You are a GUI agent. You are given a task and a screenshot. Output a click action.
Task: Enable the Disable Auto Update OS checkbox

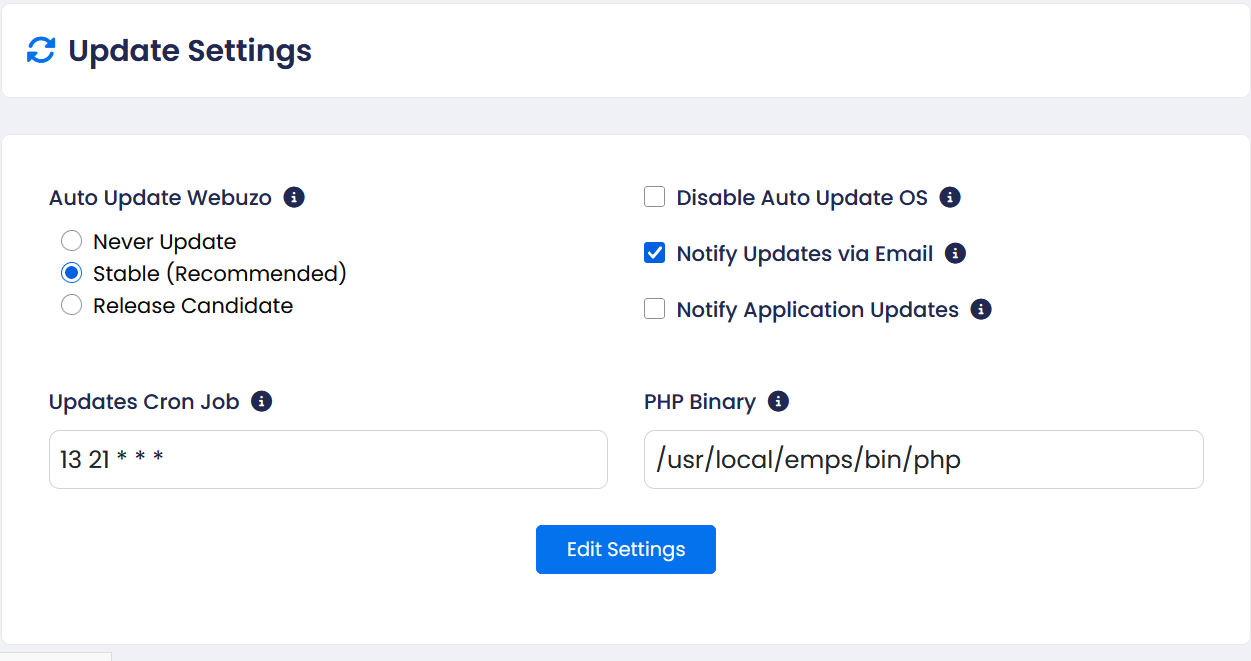655,197
